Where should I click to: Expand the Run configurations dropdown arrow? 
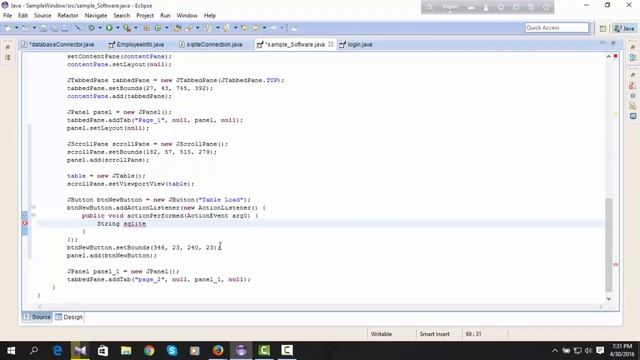click(118, 28)
